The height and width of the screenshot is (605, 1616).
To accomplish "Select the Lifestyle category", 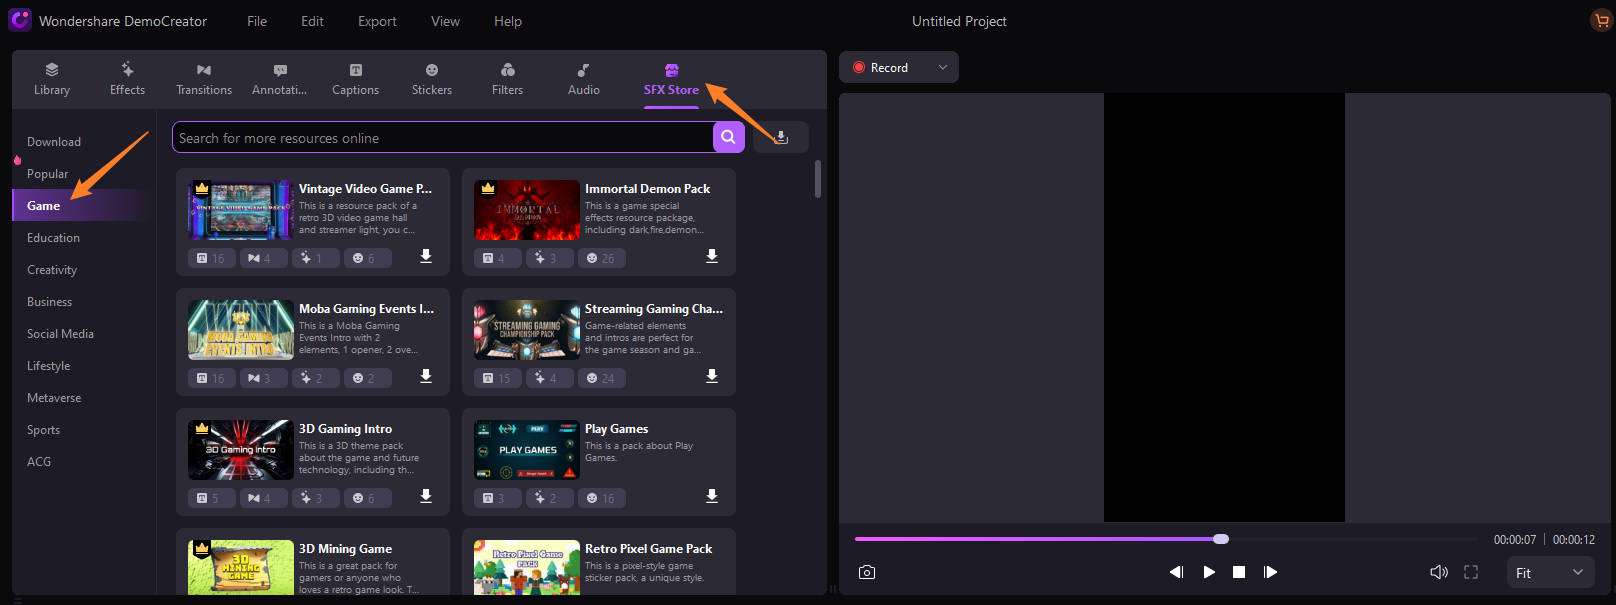I will [x=48, y=366].
